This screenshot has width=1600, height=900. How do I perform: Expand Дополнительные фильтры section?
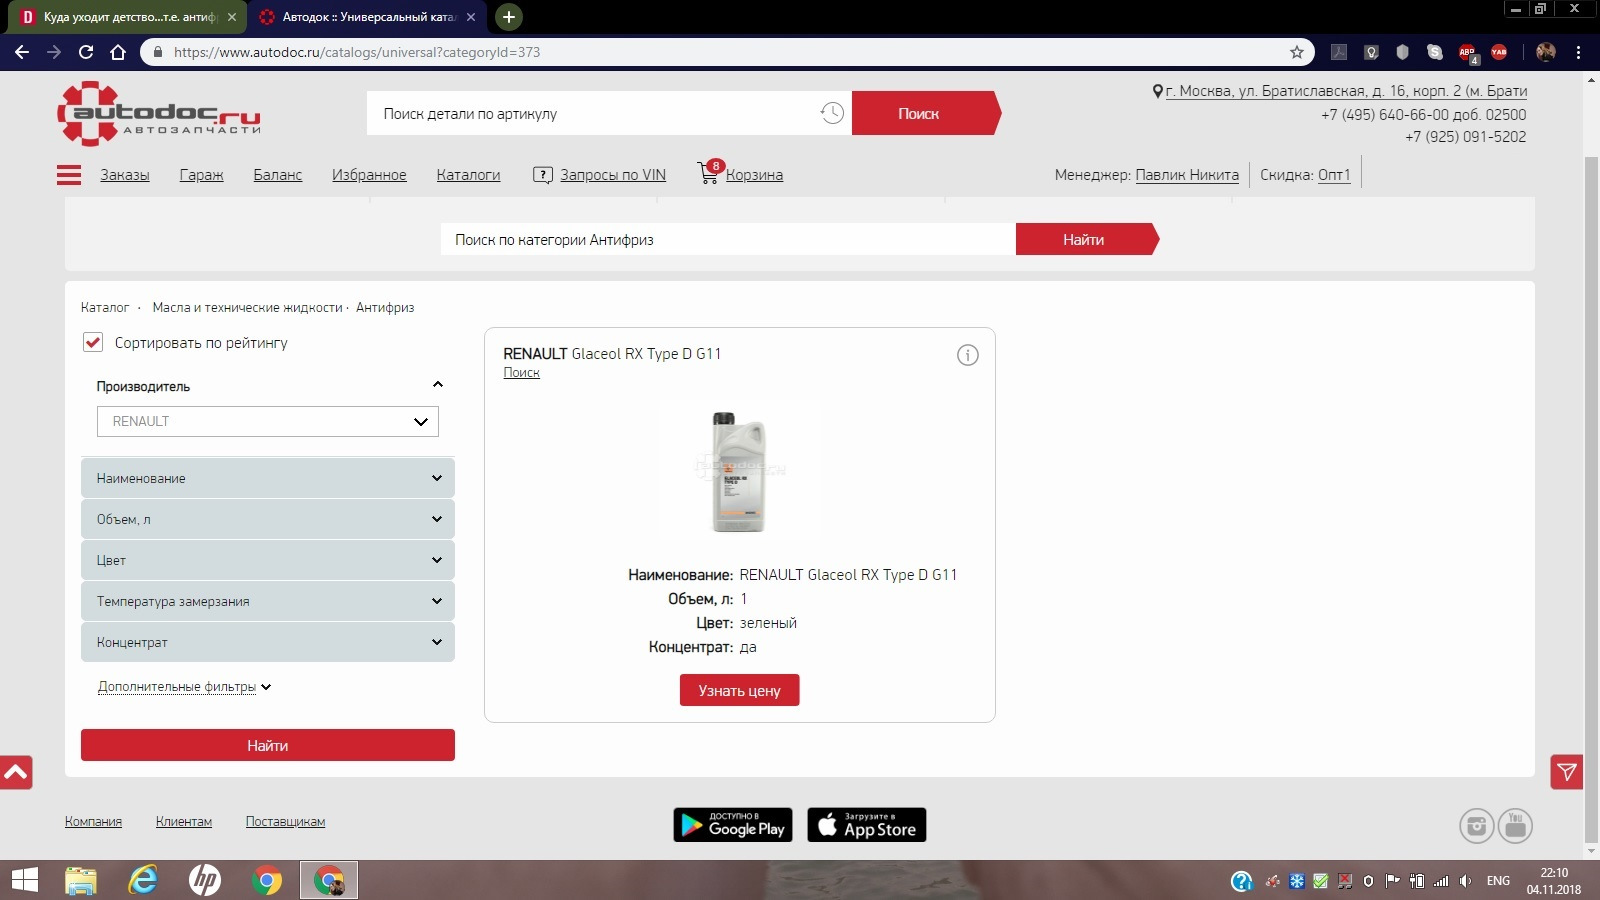tap(184, 687)
